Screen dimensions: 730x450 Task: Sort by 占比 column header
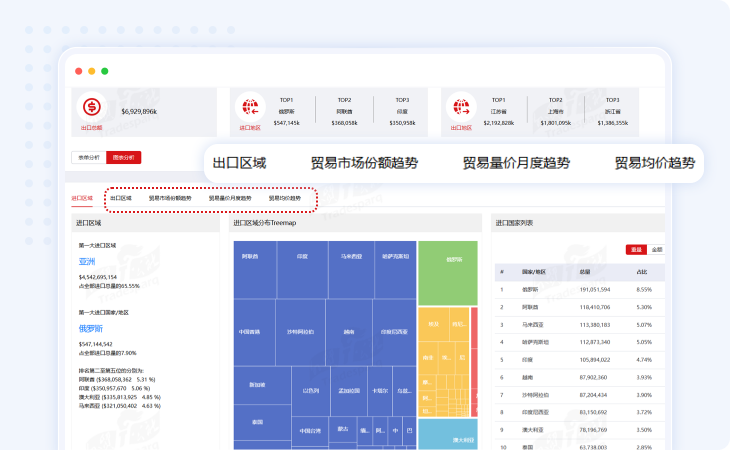643,271
